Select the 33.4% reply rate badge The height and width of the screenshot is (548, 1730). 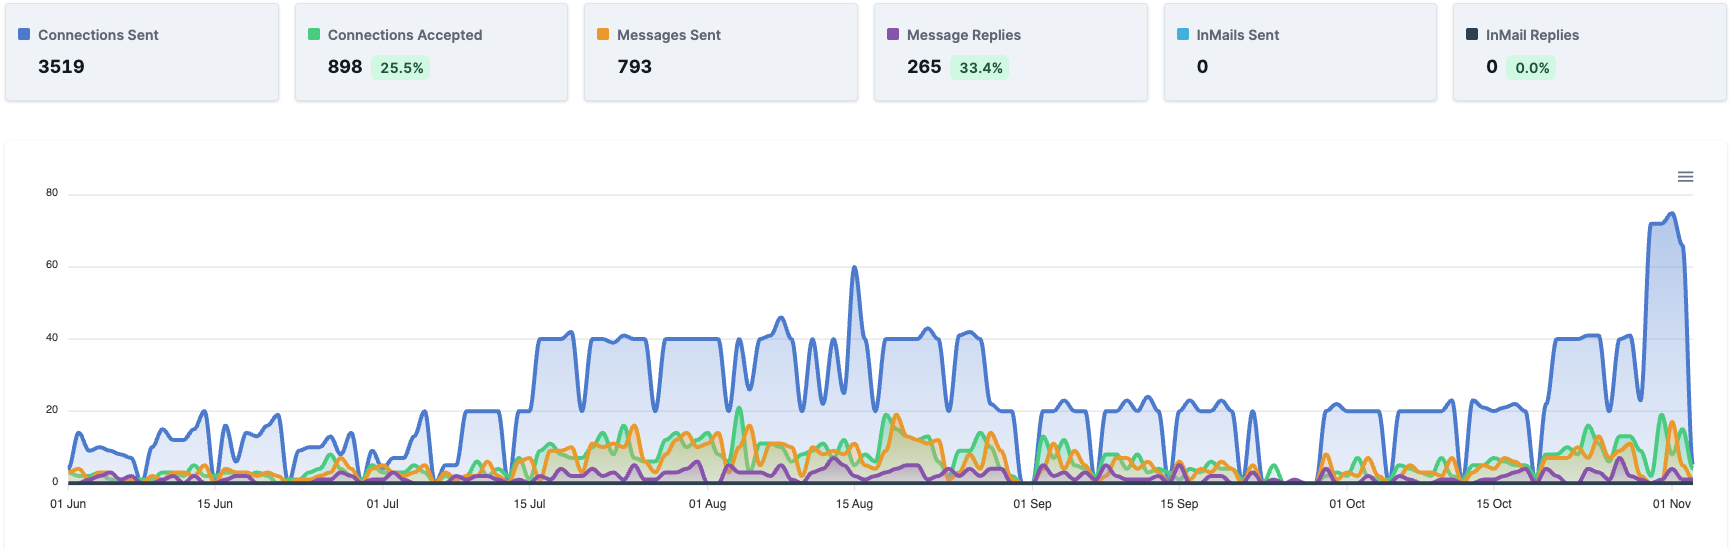(x=980, y=68)
